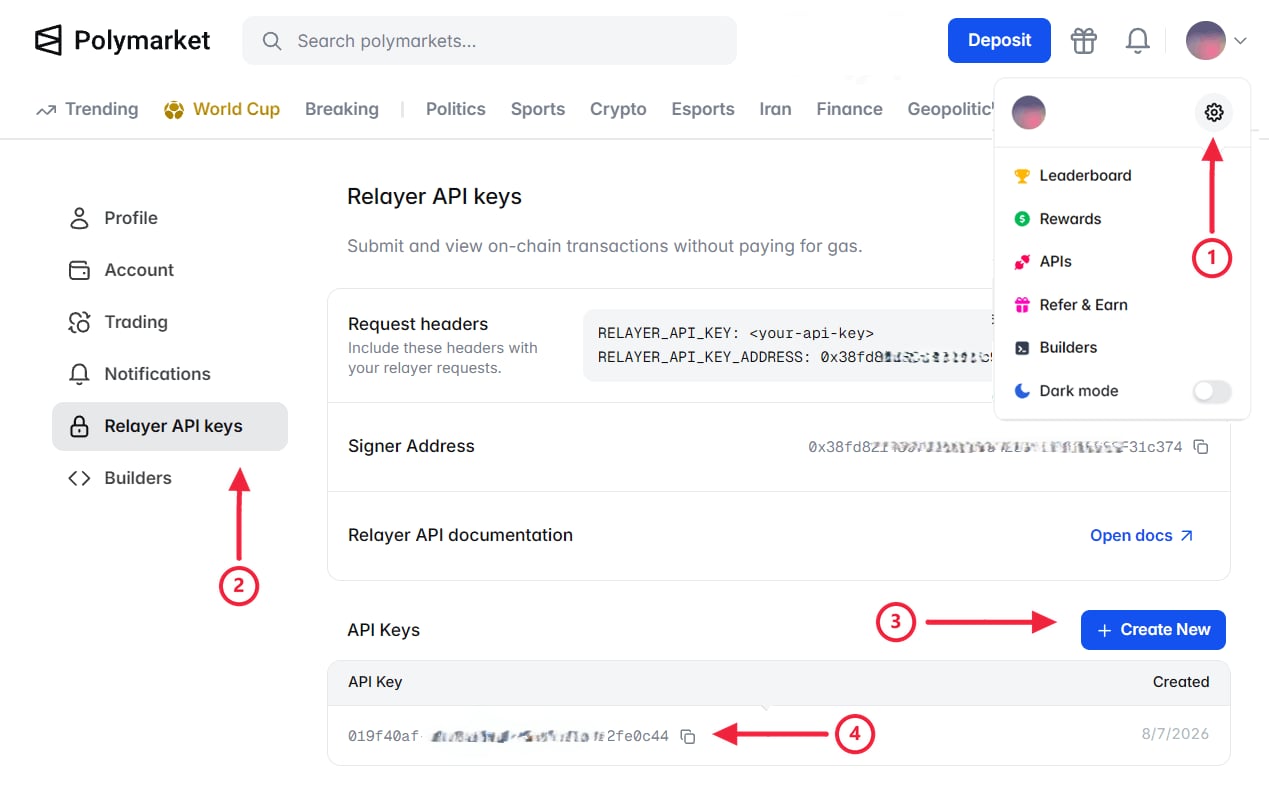Copy the Signer Address
Viewport: 1269px width, 785px height.
1202,447
